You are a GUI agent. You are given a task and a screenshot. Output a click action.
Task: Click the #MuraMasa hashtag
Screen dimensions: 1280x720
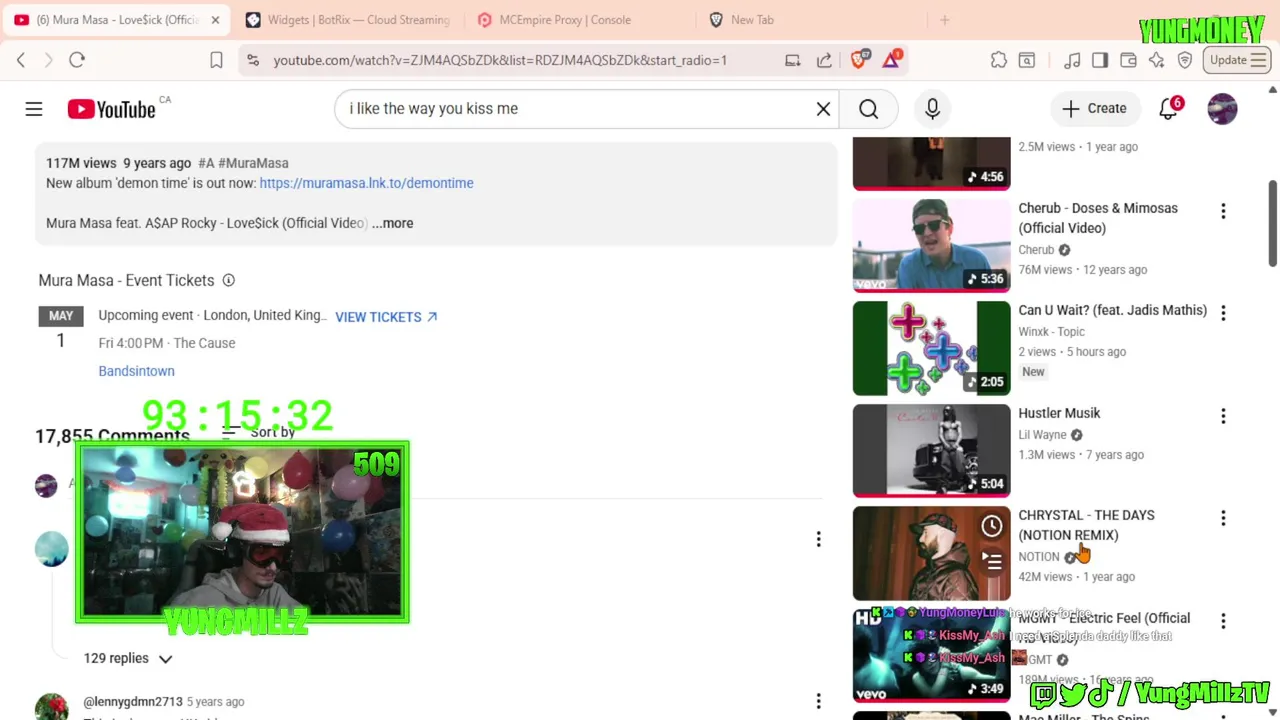coord(253,163)
